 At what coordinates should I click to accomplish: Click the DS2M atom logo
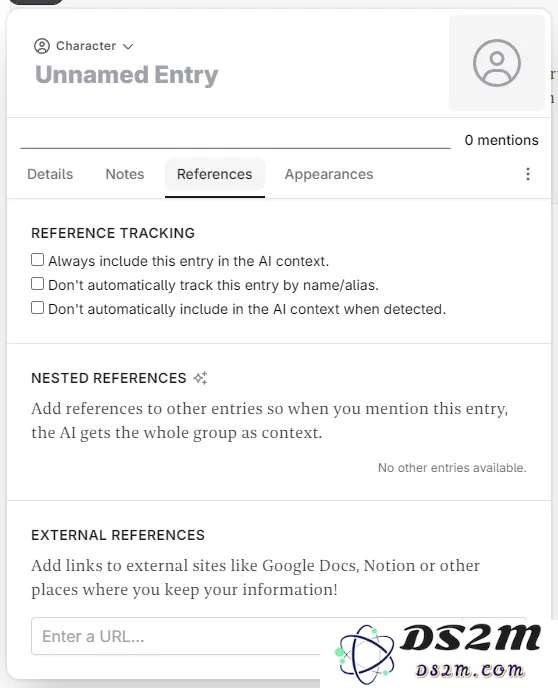(x=364, y=654)
